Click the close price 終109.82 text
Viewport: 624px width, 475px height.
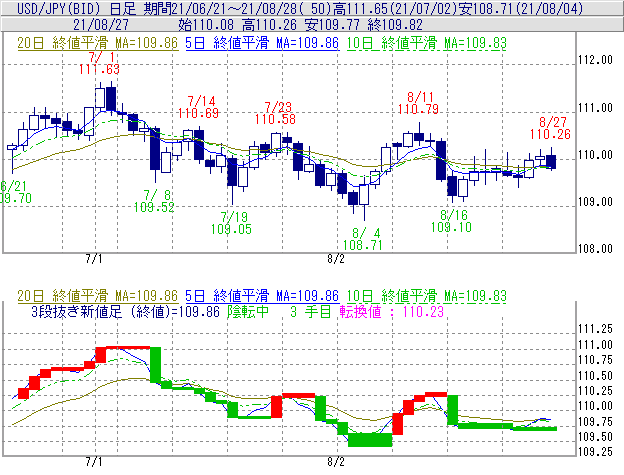tap(395, 25)
